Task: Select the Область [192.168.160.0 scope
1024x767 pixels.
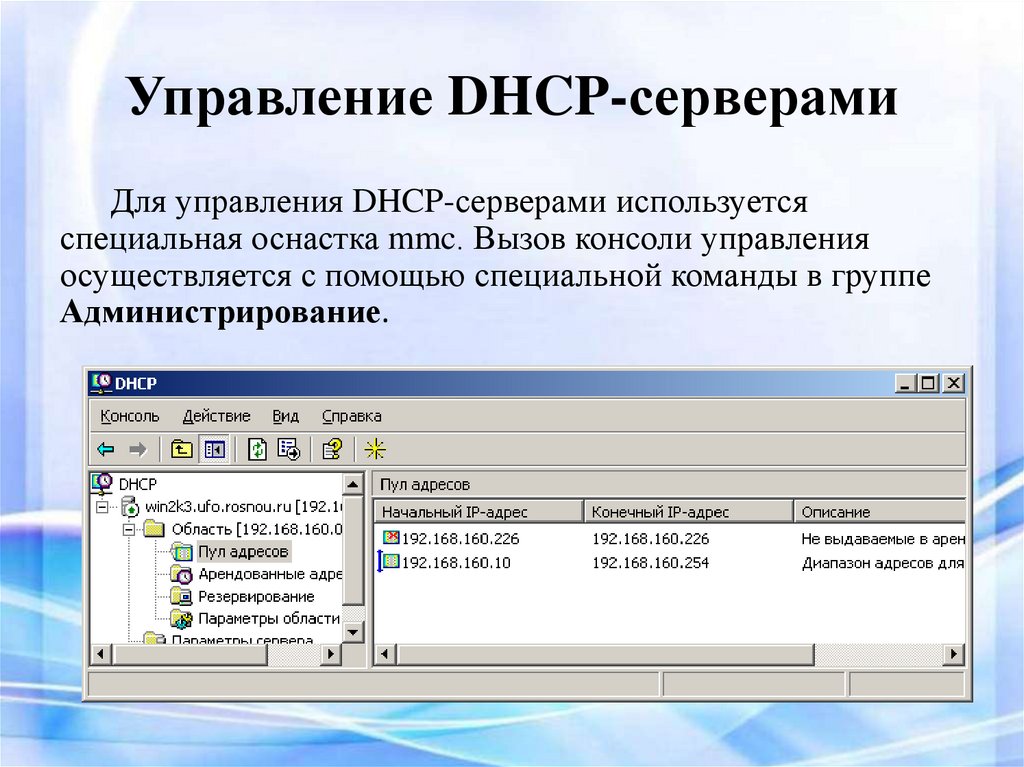Action: [256, 529]
